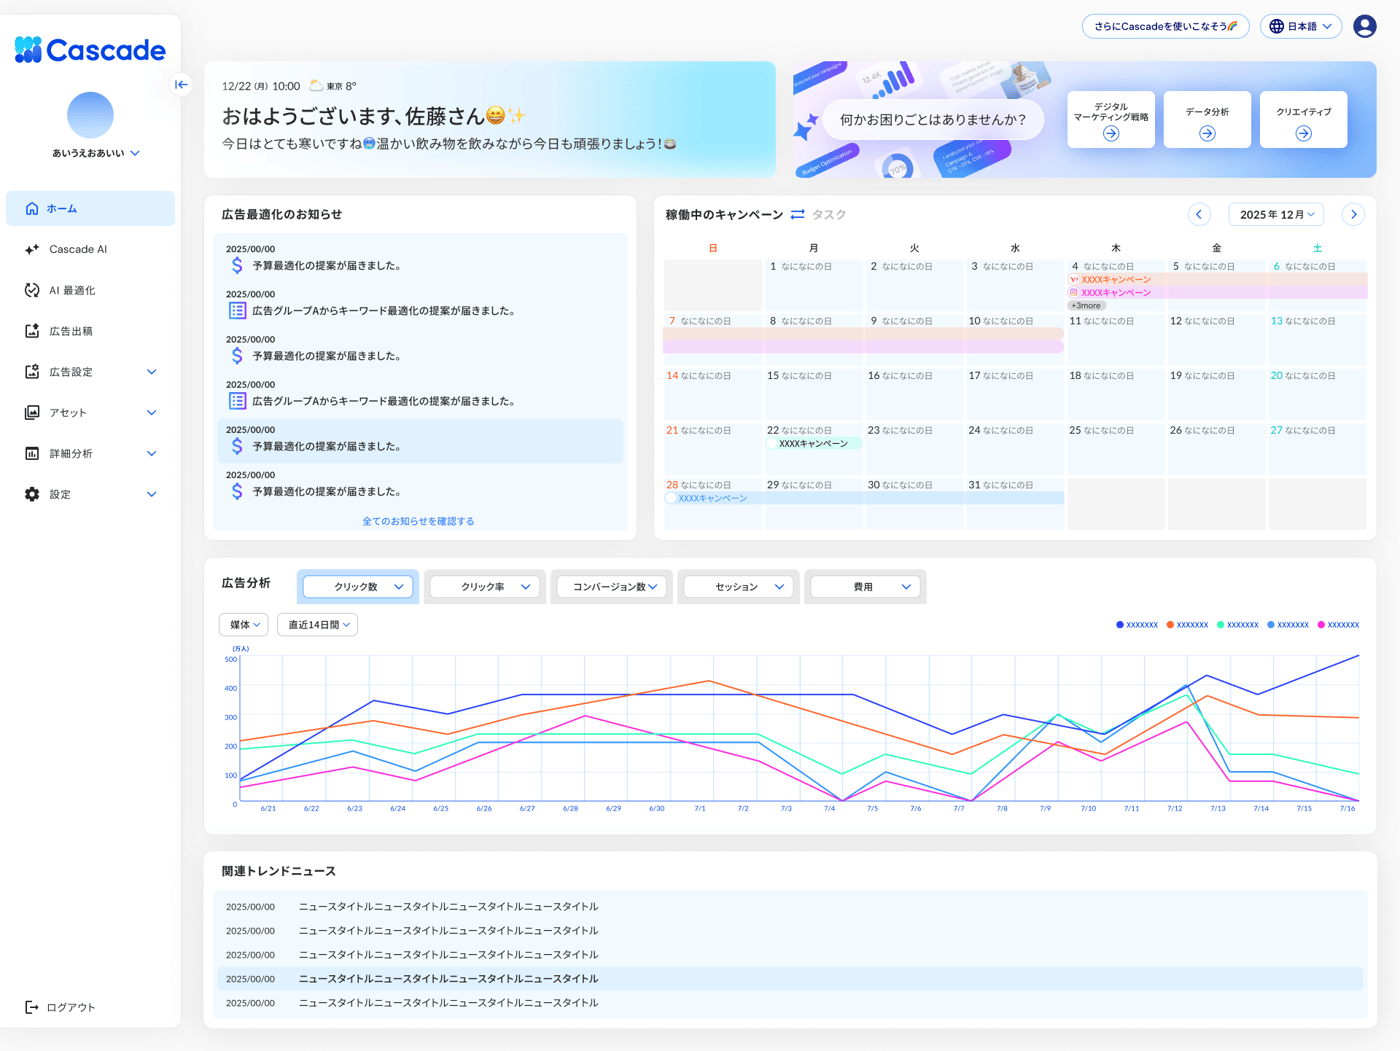Toggle the orange legend series
Viewport: 1400px width, 1051px height.
click(x=1187, y=625)
